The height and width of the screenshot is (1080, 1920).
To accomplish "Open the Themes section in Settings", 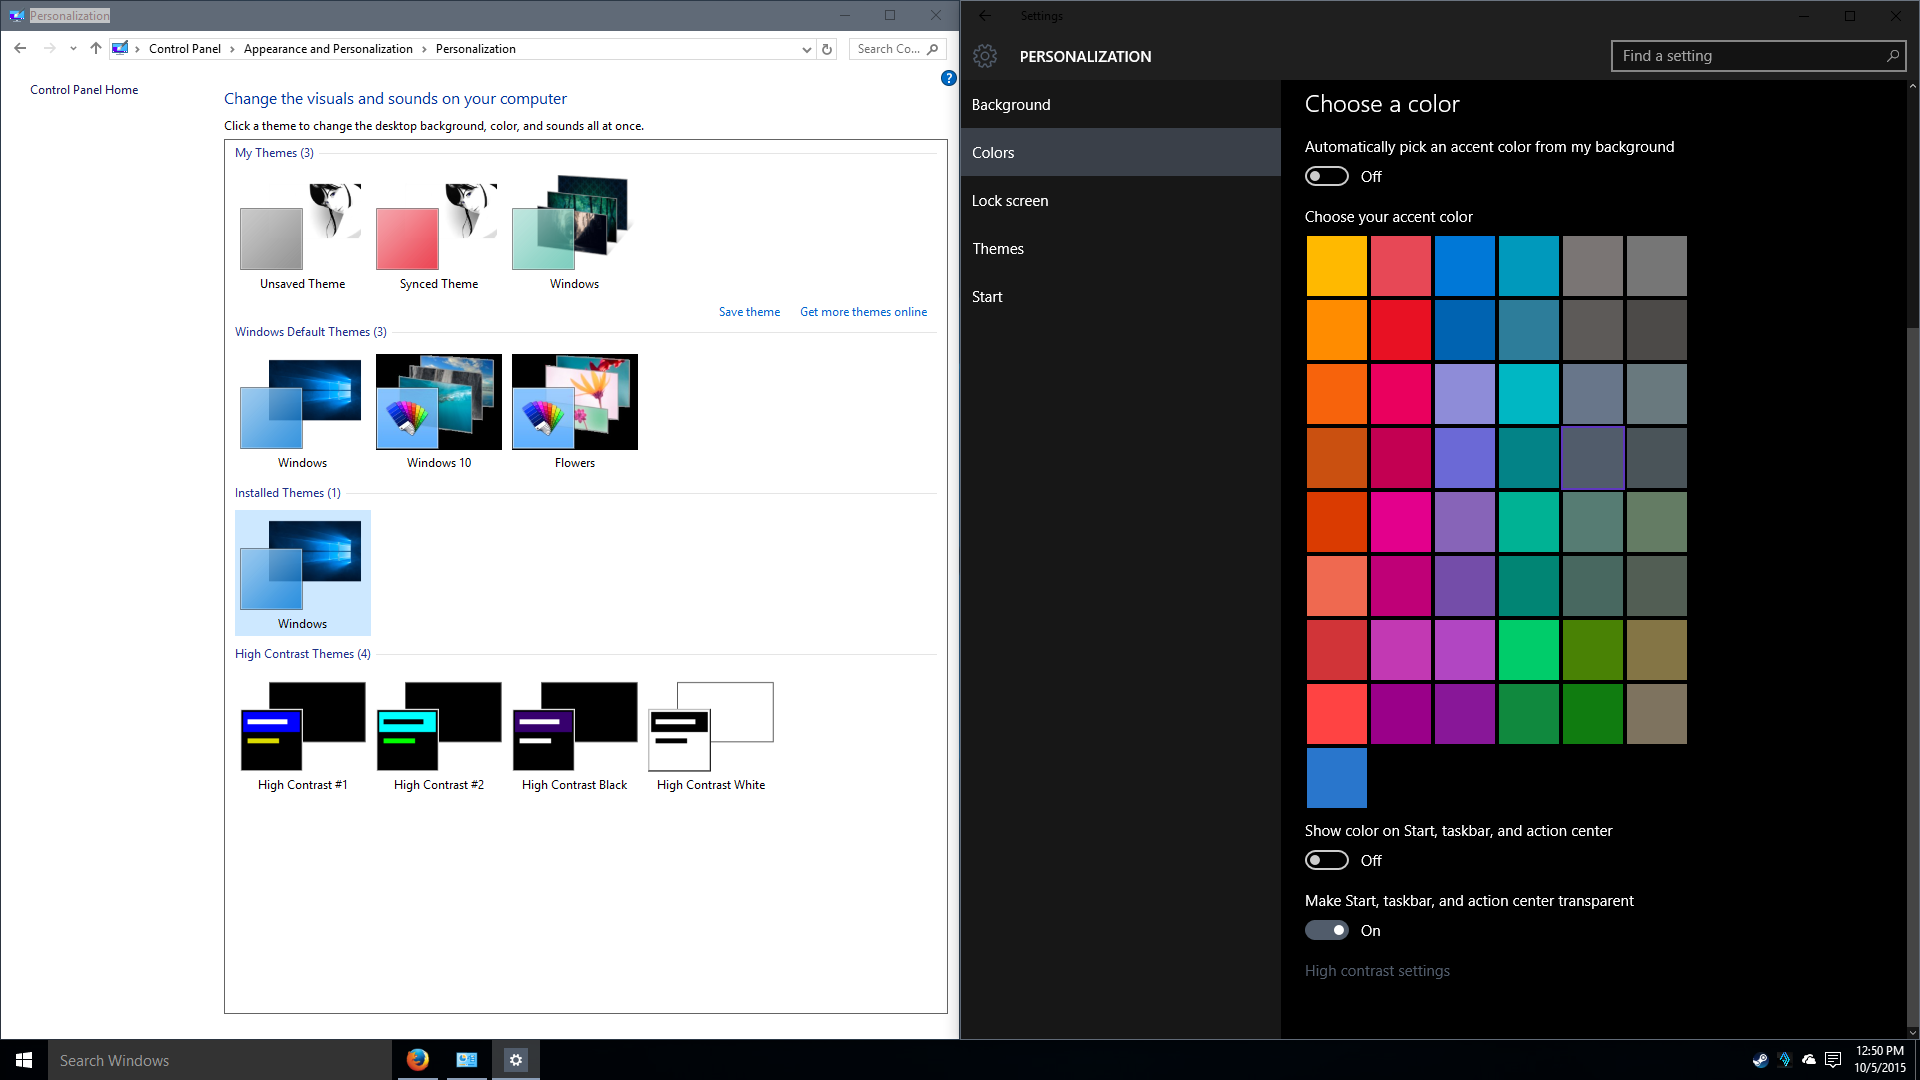I will click(998, 248).
